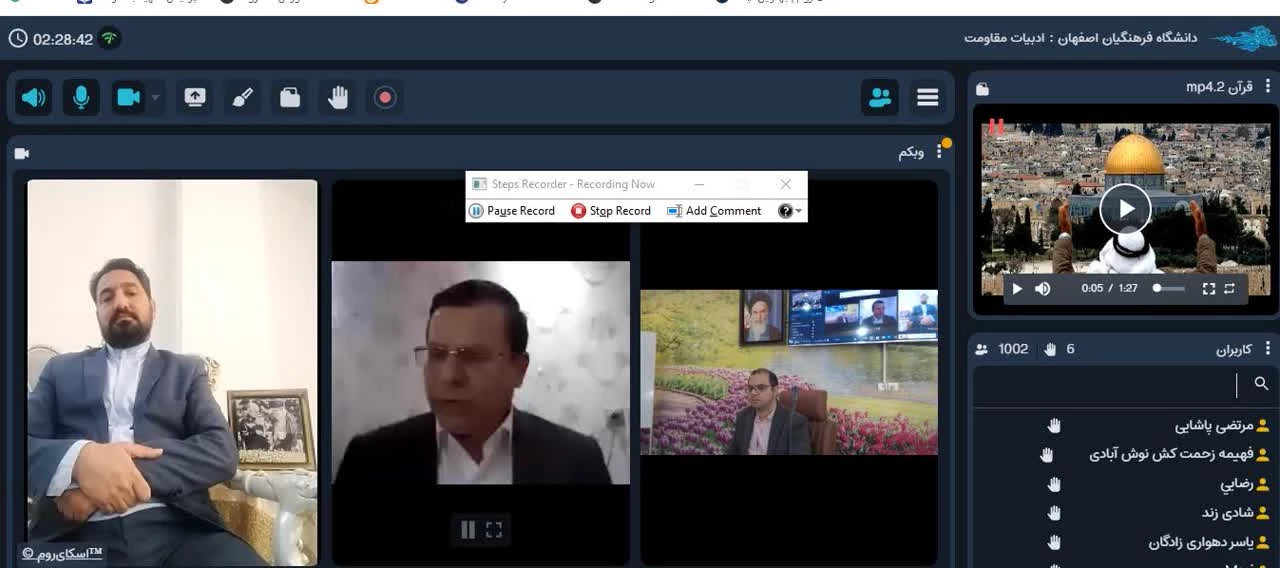Open the hamburger main menu
The image size is (1280, 568).
pyautogui.click(x=928, y=97)
